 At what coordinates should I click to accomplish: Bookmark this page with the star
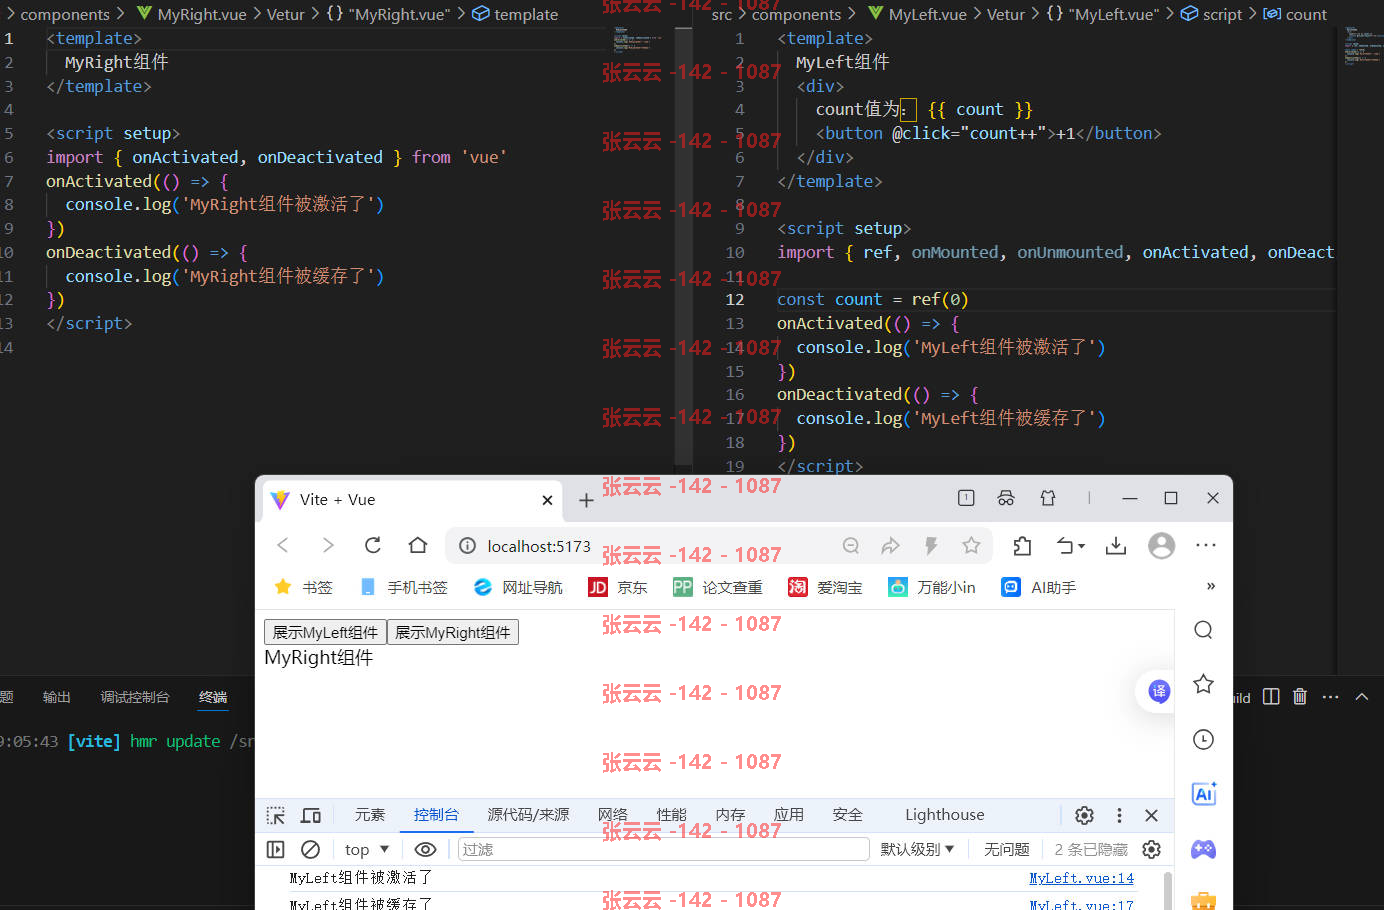(x=971, y=546)
